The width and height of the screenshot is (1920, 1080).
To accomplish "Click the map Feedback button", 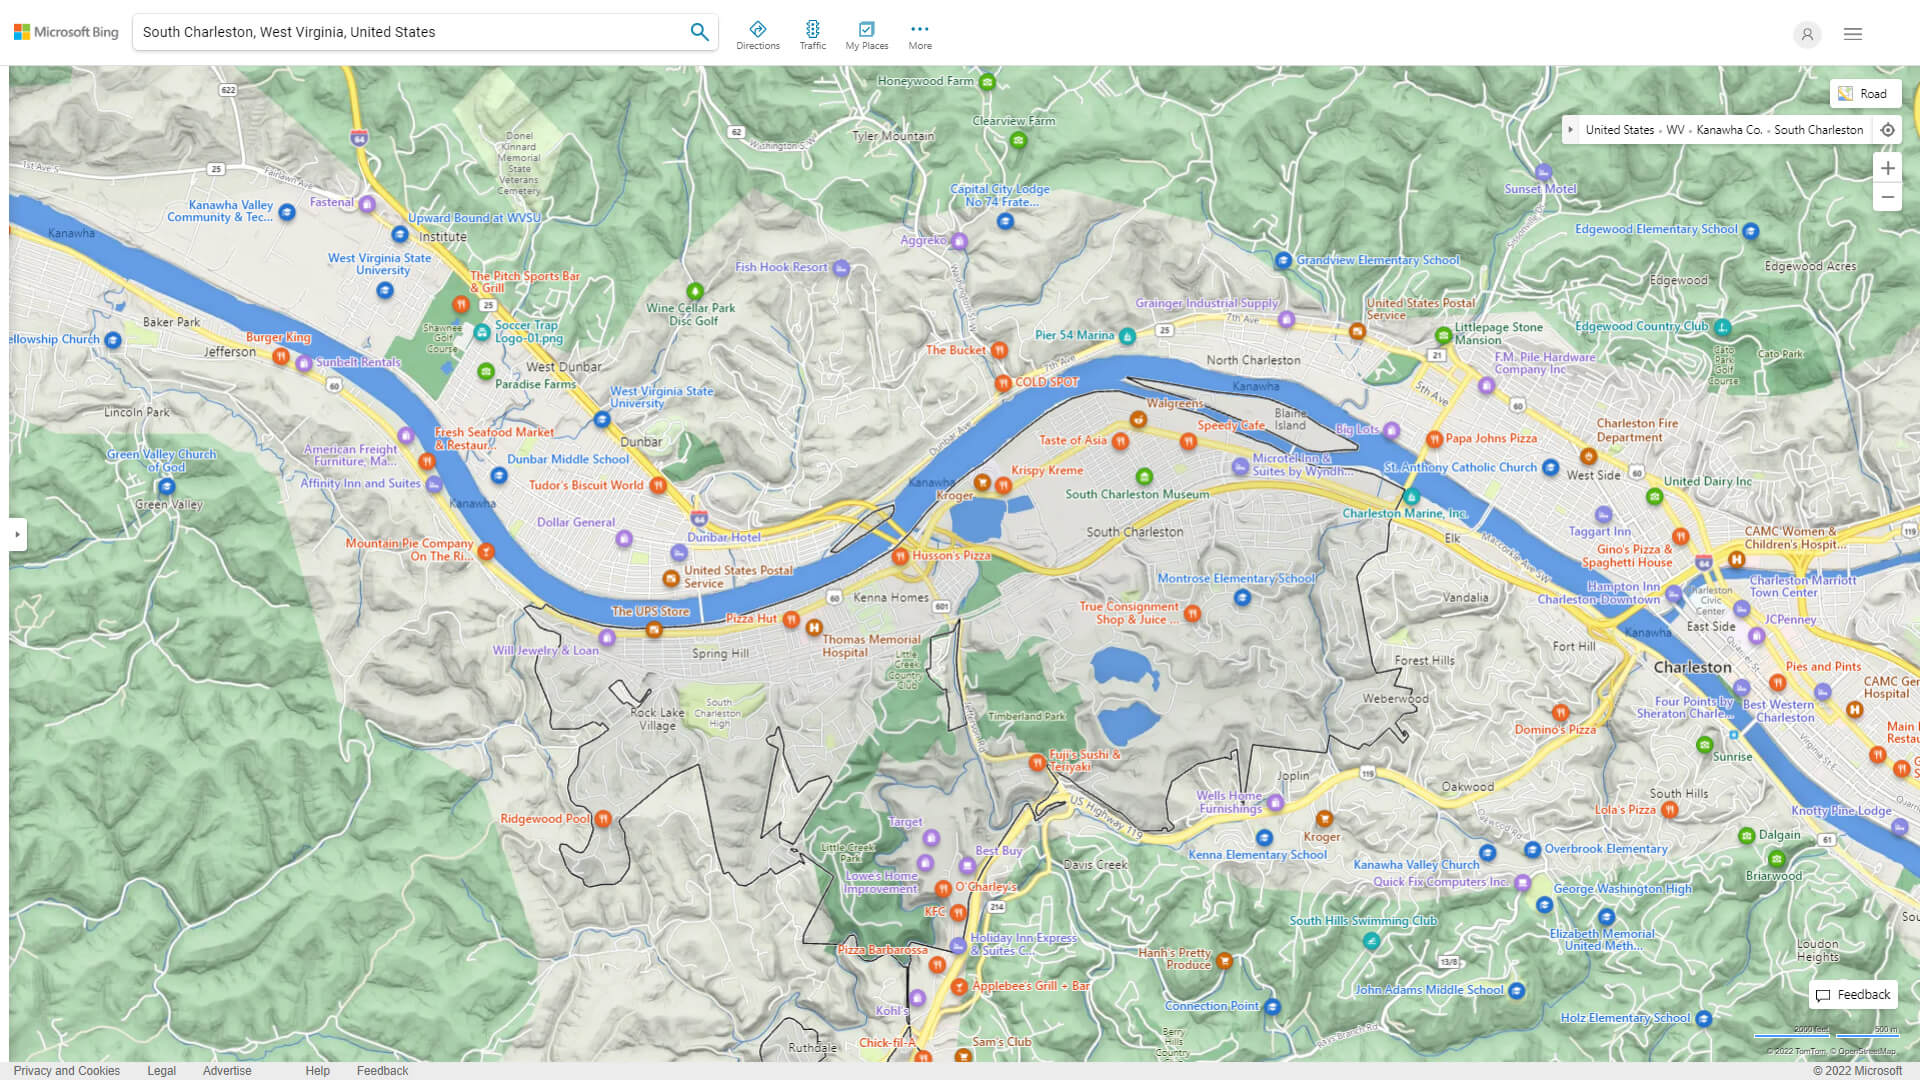I will [x=1853, y=995].
